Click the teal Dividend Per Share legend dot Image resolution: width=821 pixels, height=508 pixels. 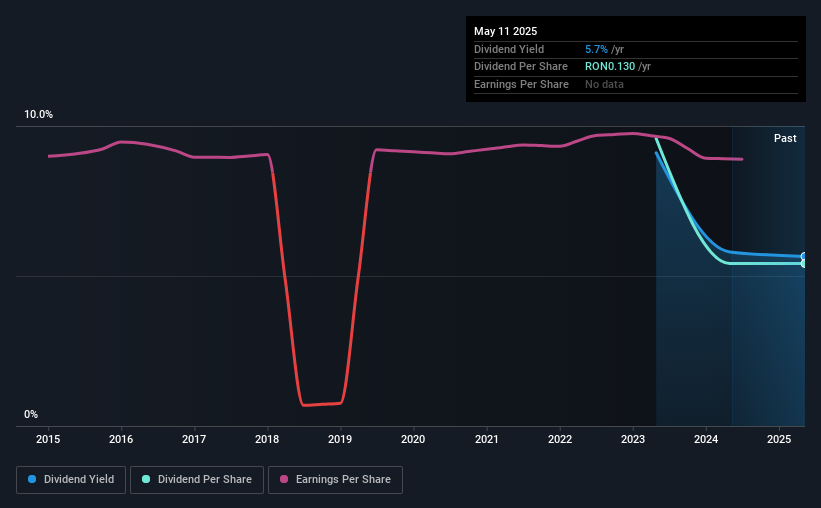tap(146, 479)
